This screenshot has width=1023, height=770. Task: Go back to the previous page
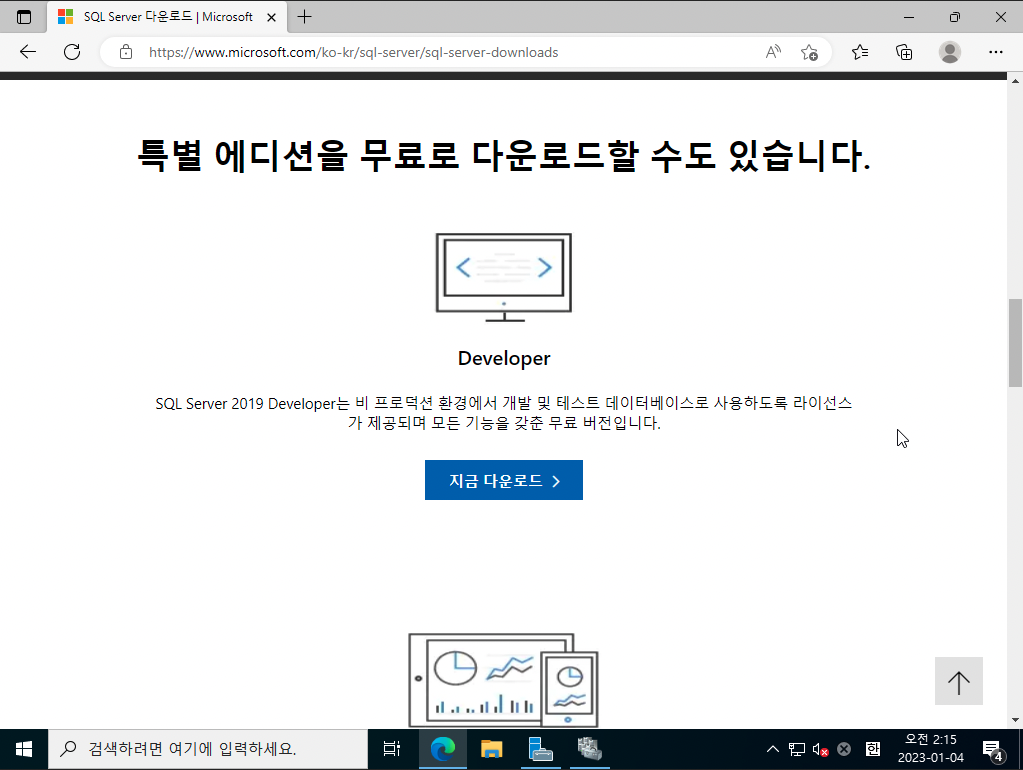click(x=28, y=52)
